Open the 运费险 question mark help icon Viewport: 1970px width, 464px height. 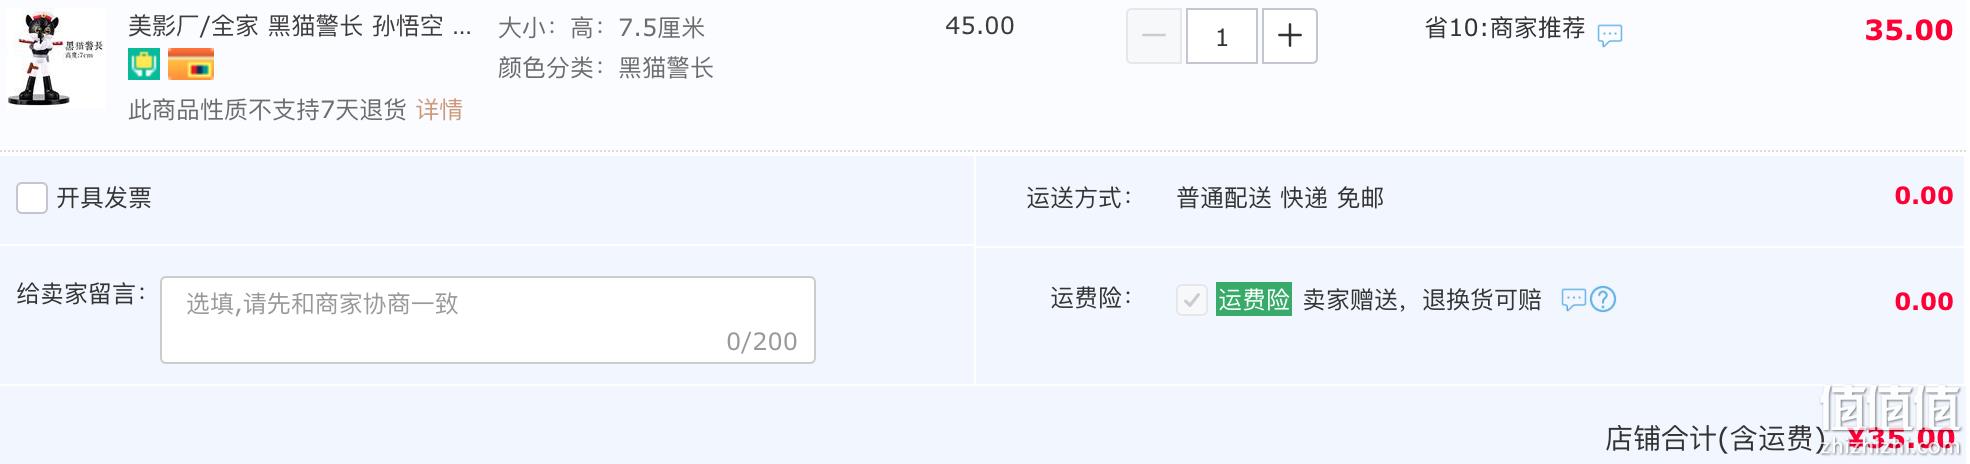pyautogui.click(x=1603, y=299)
